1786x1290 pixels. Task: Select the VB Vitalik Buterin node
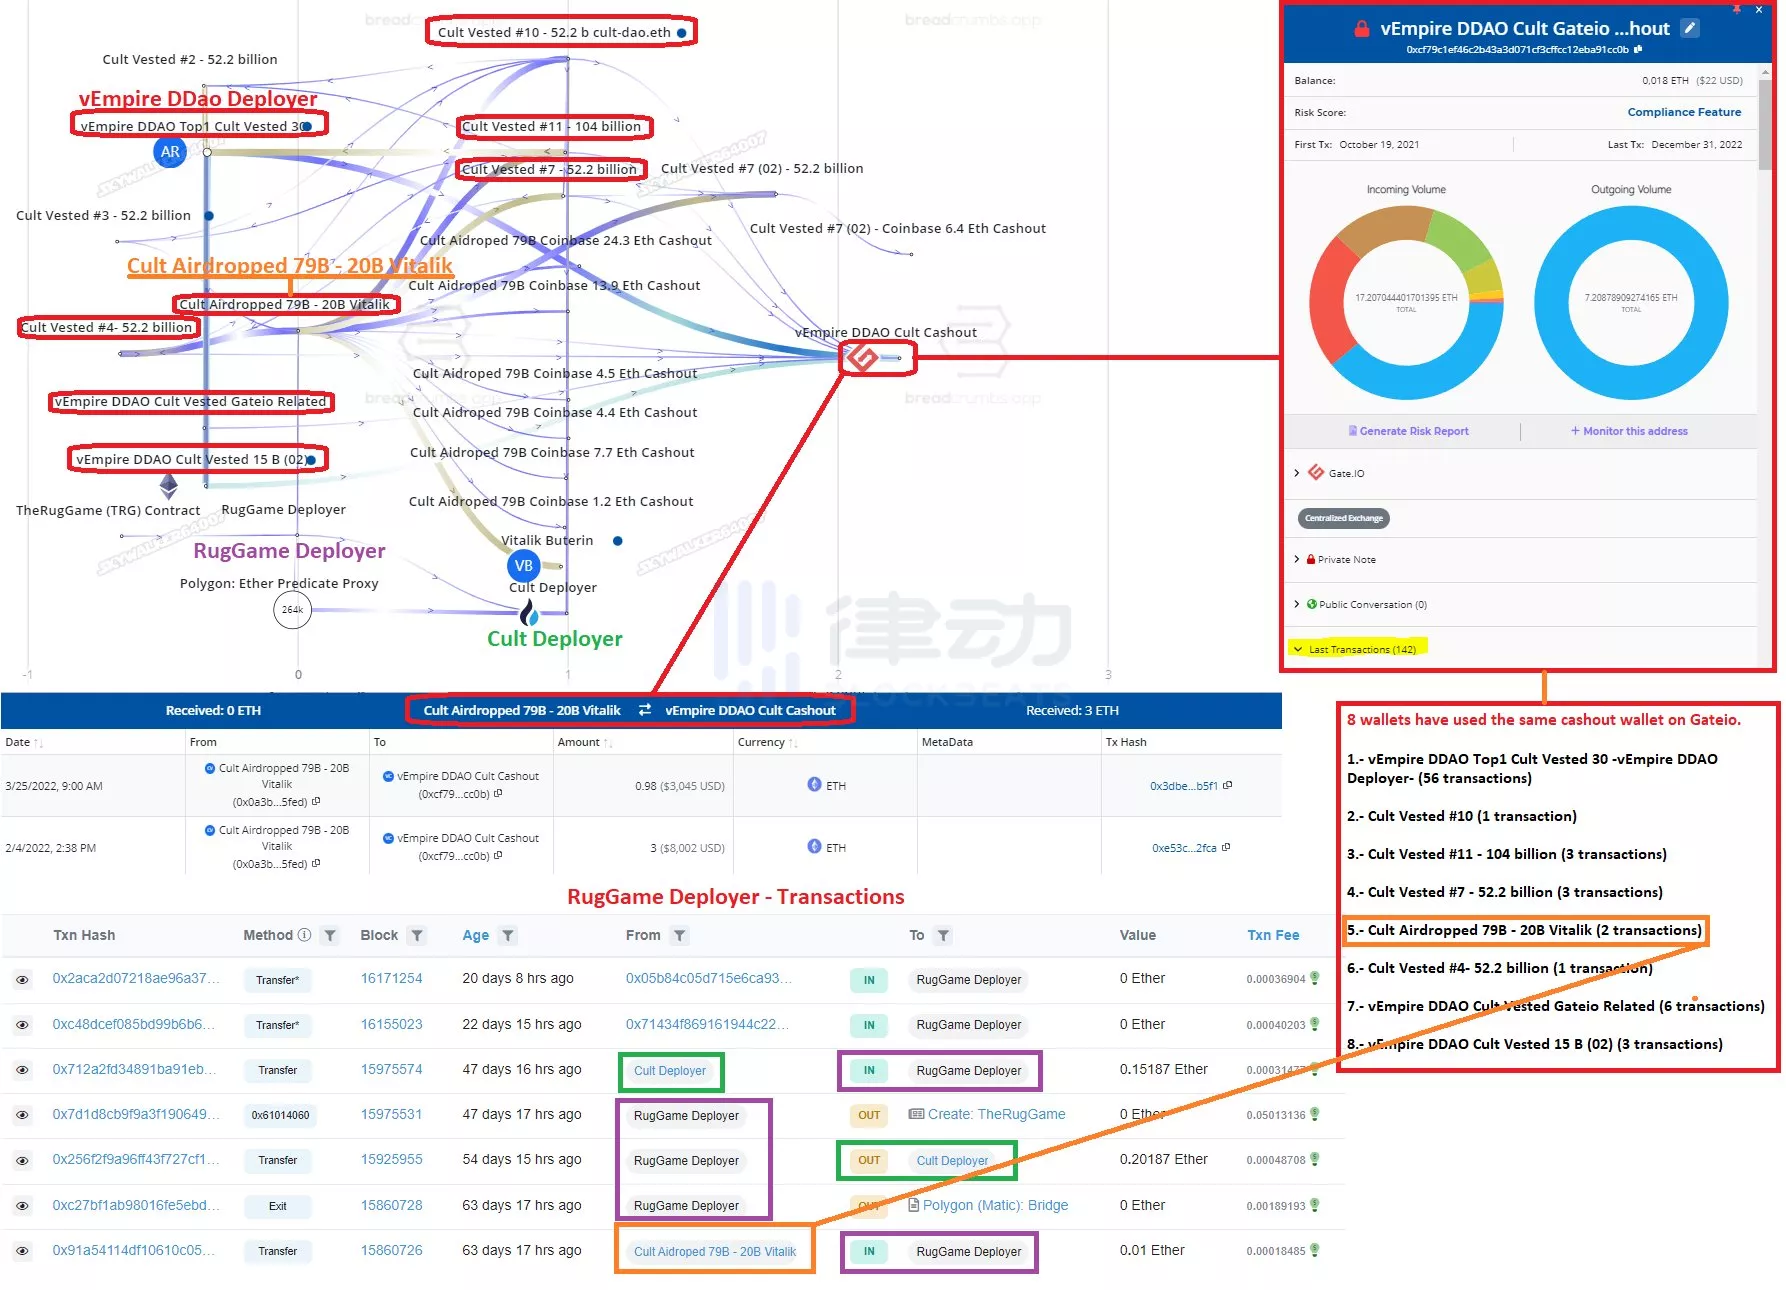tap(523, 565)
